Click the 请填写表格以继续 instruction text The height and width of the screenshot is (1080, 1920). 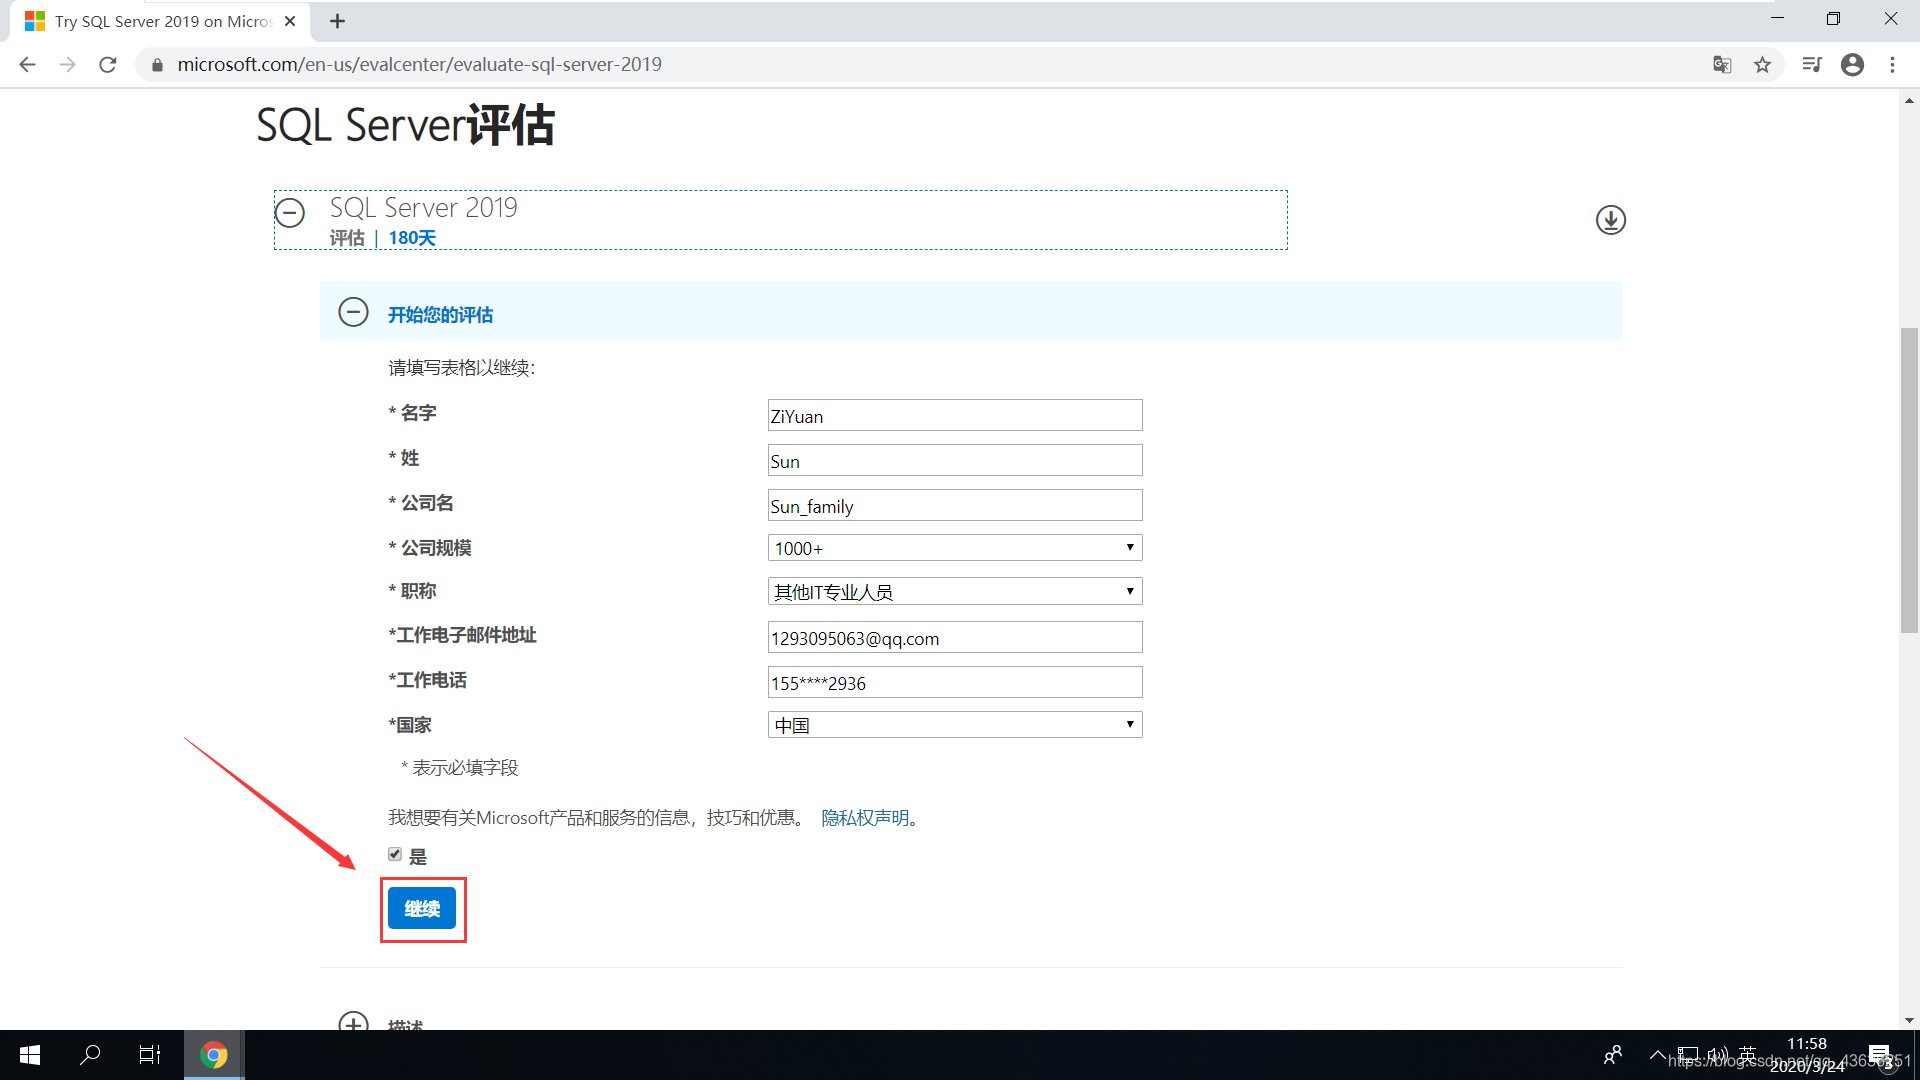point(462,368)
